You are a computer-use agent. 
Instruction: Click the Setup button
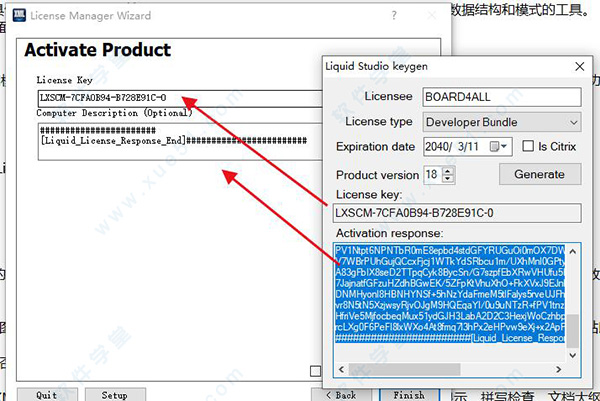coord(114,394)
